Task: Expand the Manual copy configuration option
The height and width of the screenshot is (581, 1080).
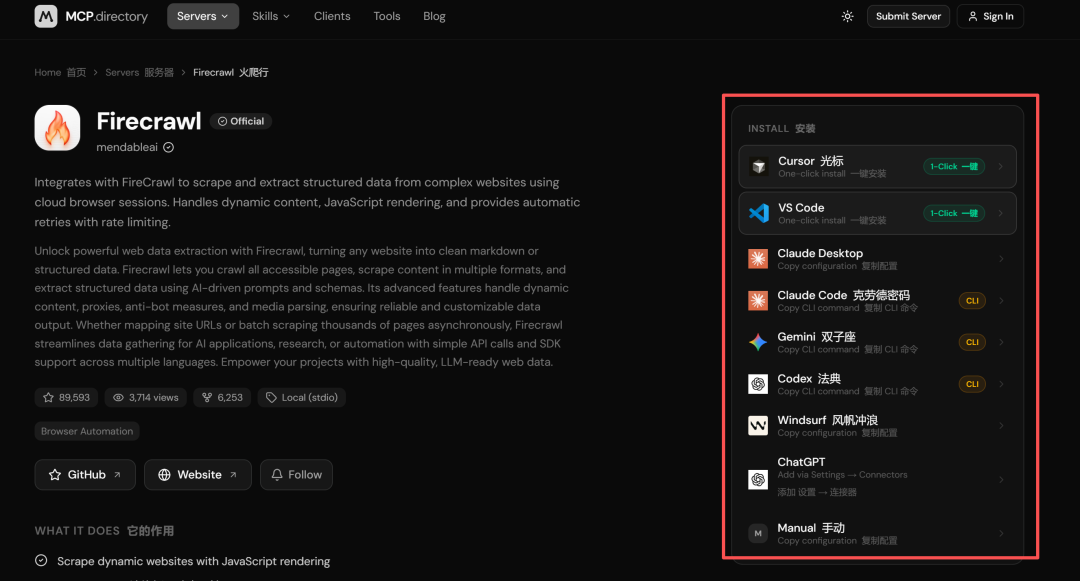Action: tap(876, 534)
